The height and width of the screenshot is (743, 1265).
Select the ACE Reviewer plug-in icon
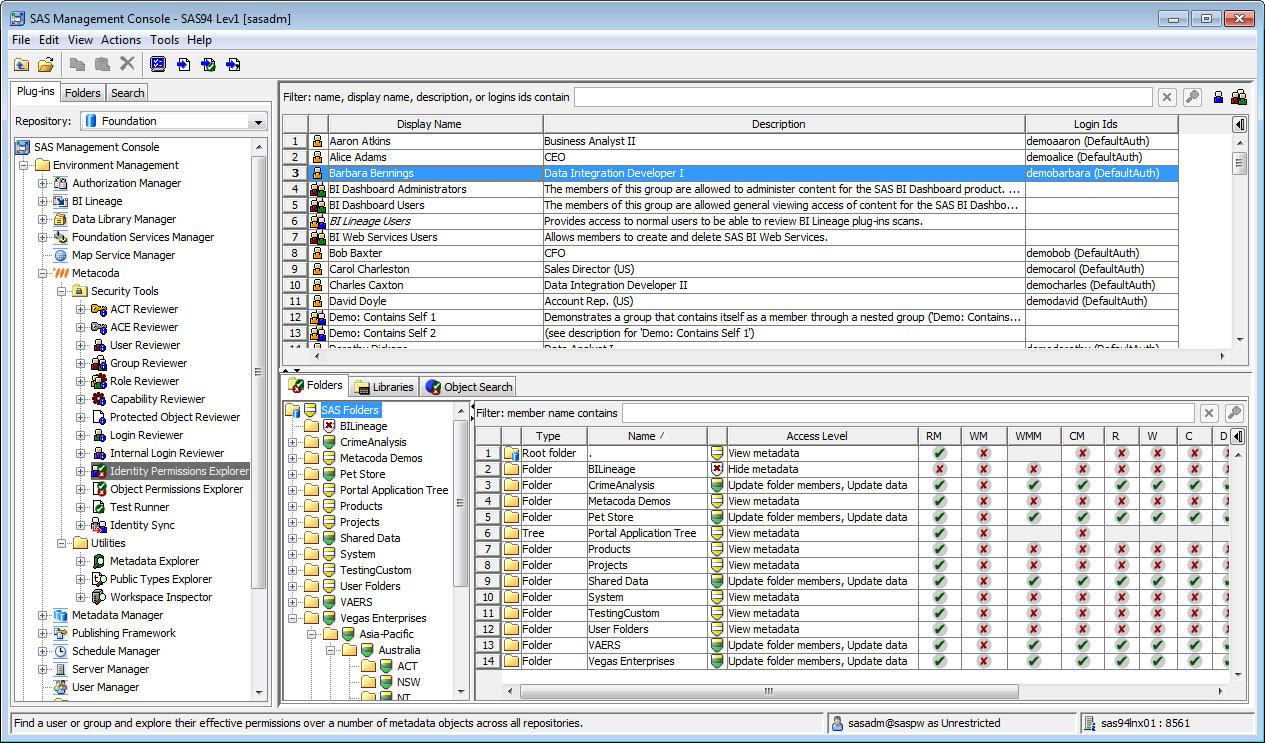pos(99,327)
